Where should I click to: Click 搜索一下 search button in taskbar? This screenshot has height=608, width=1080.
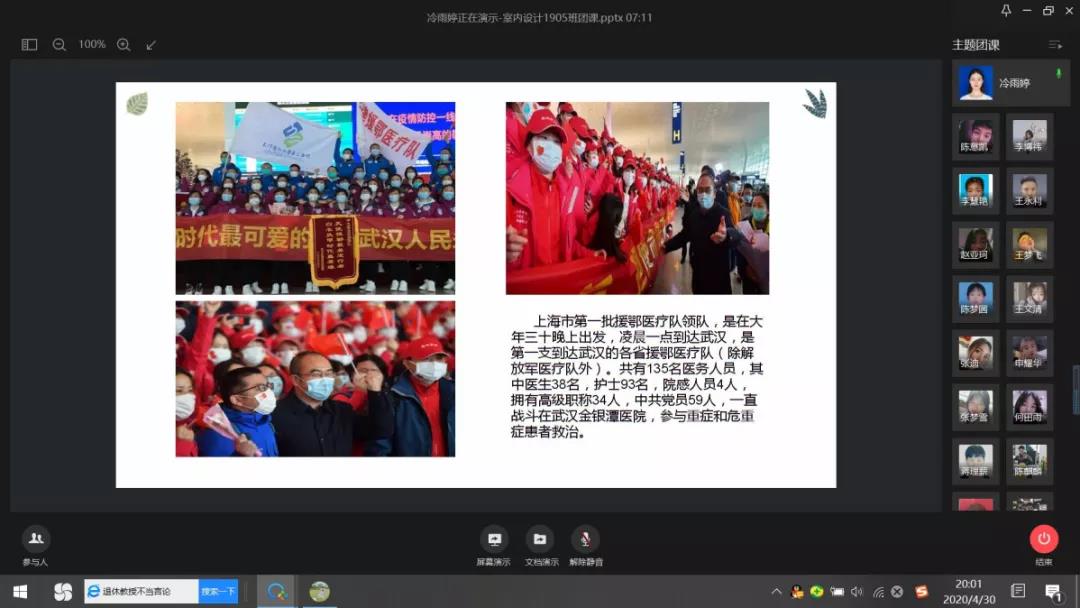point(218,591)
